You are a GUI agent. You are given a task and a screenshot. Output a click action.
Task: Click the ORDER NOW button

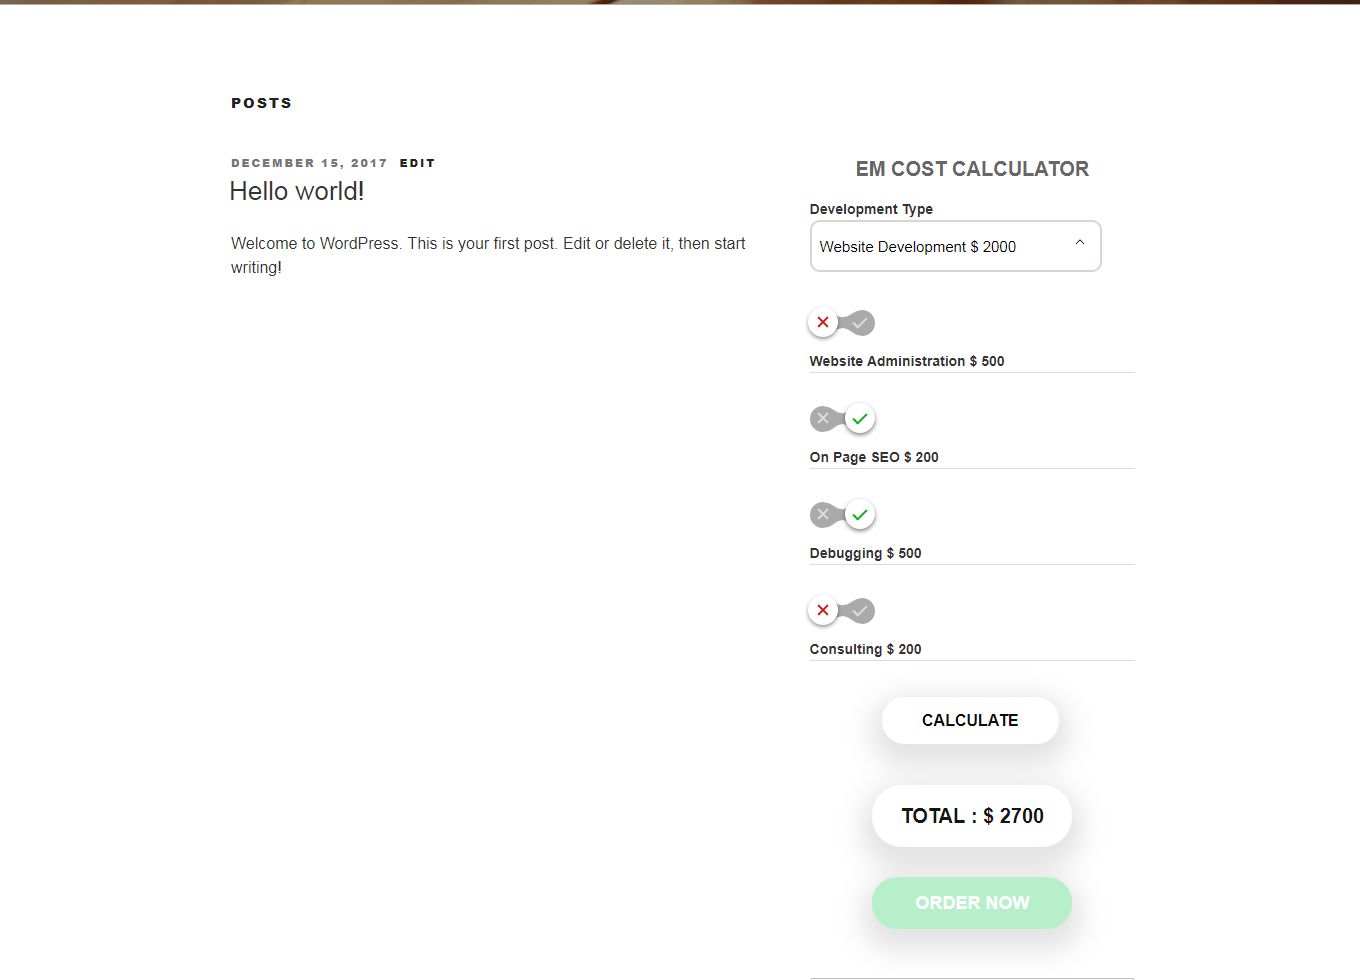click(x=971, y=903)
